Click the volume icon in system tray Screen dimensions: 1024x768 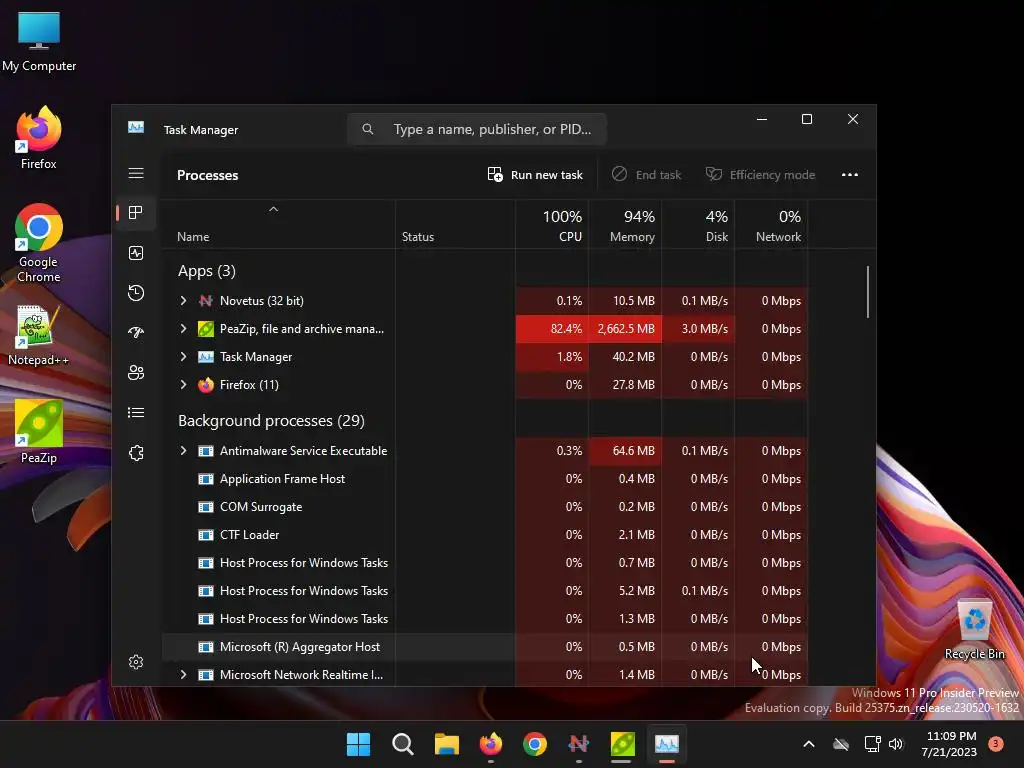point(896,744)
